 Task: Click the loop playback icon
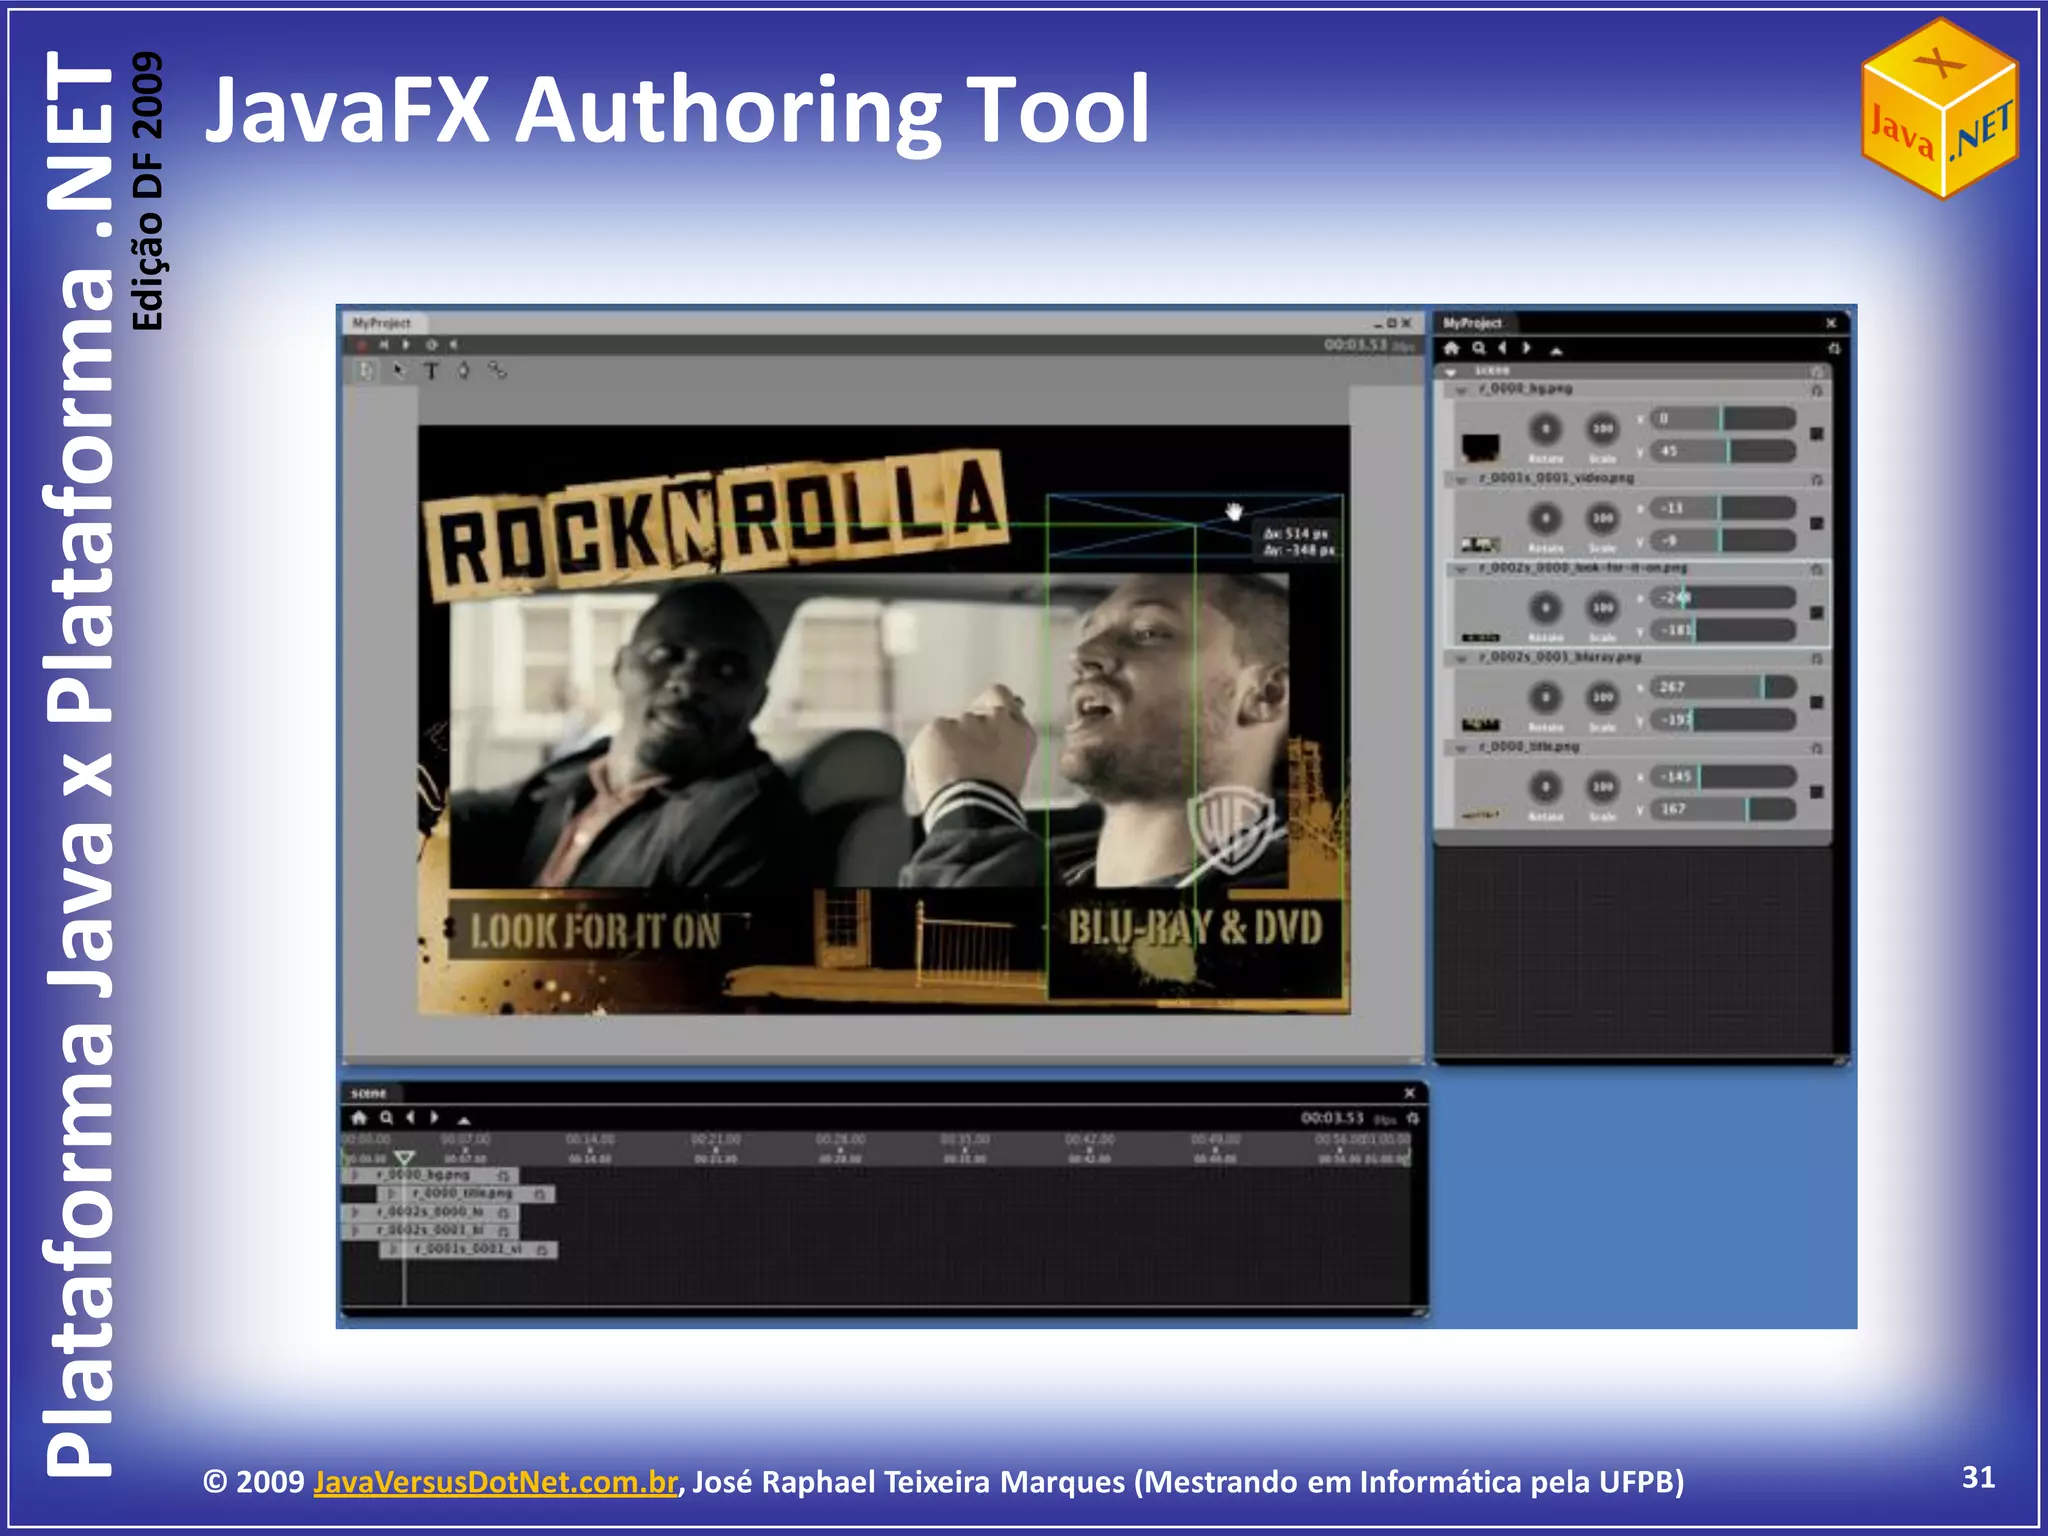[x=431, y=344]
